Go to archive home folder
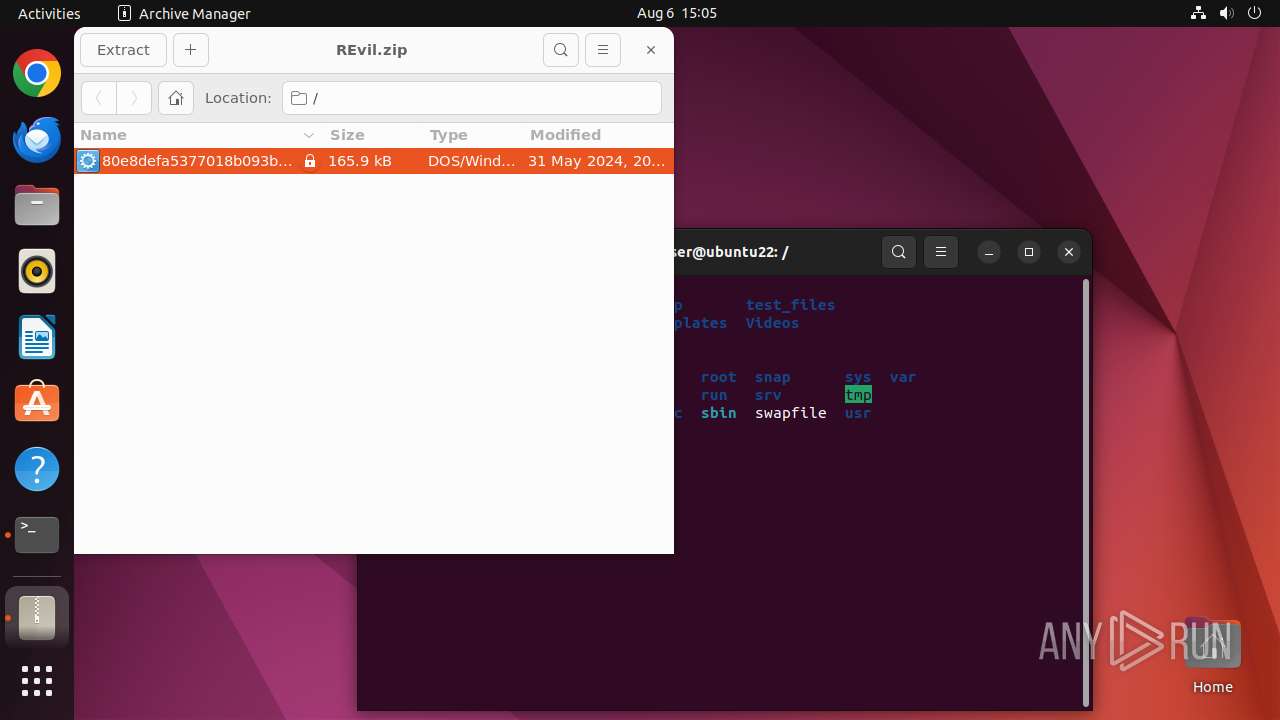The image size is (1280, 720). pos(176,98)
